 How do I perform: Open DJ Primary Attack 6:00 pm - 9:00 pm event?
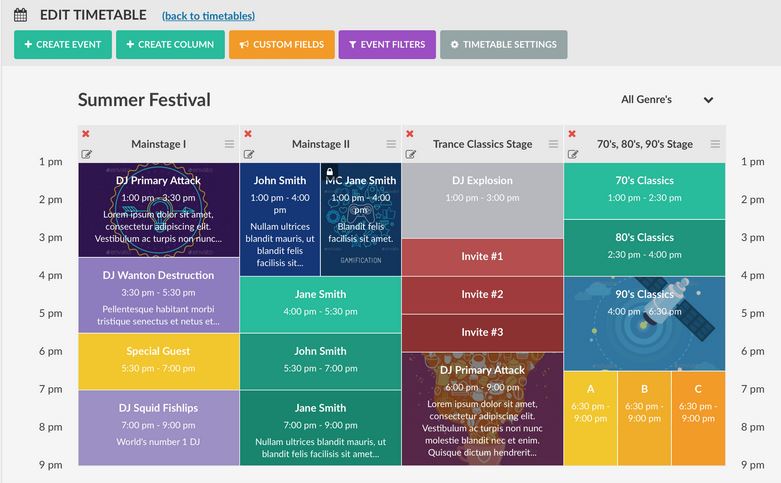coord(482,409)
